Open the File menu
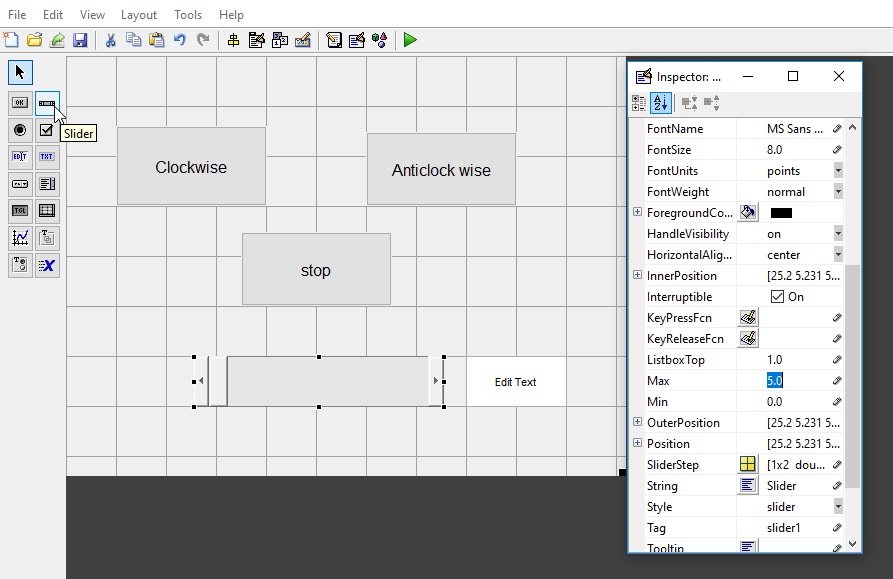The height and width of the screenshot is (579, 893). (17, 15)
